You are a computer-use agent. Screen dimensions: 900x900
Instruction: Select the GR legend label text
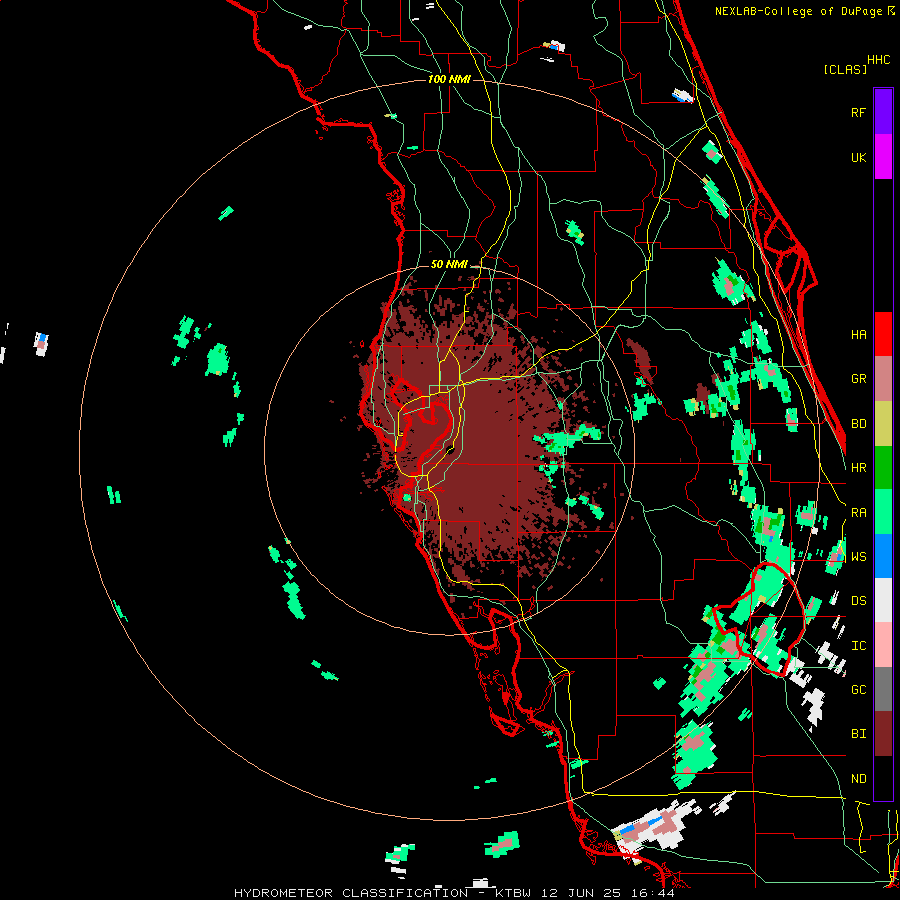858,379
